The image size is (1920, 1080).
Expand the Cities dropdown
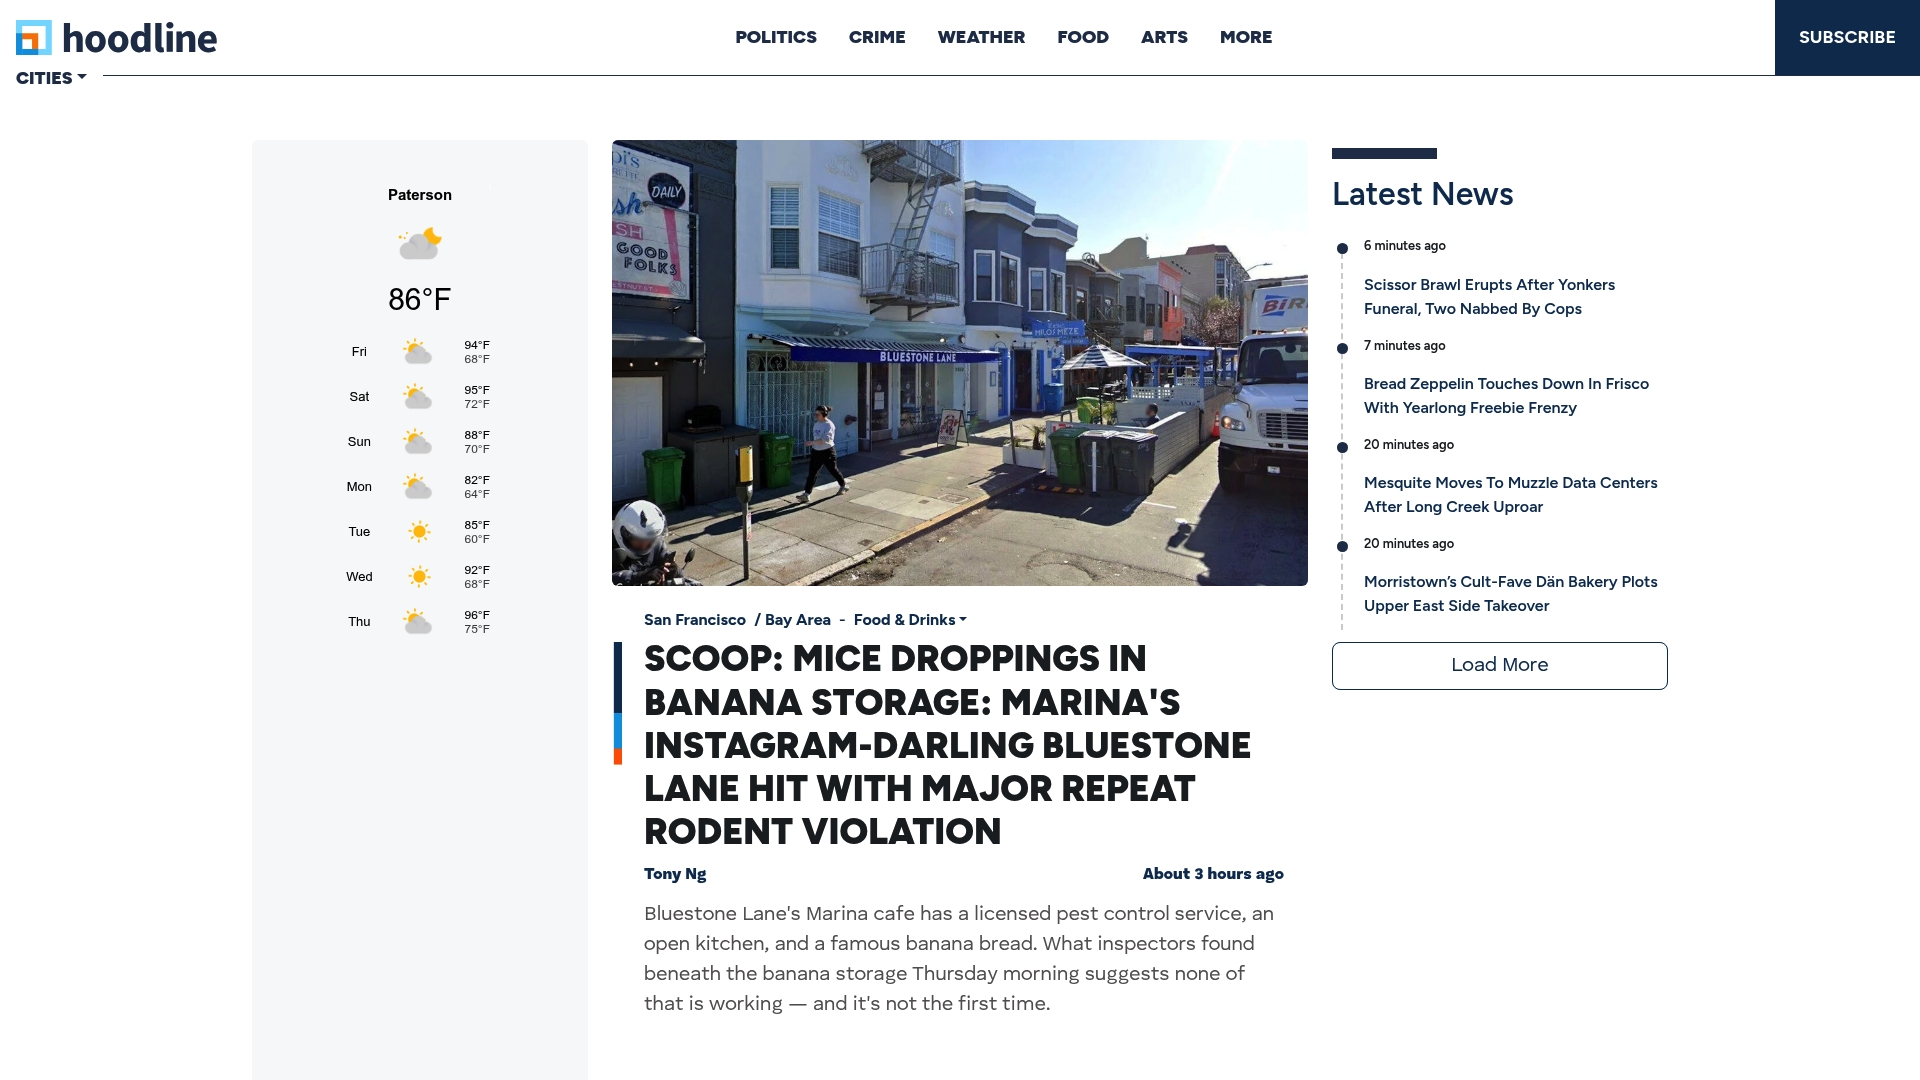[x=51, y=78]
